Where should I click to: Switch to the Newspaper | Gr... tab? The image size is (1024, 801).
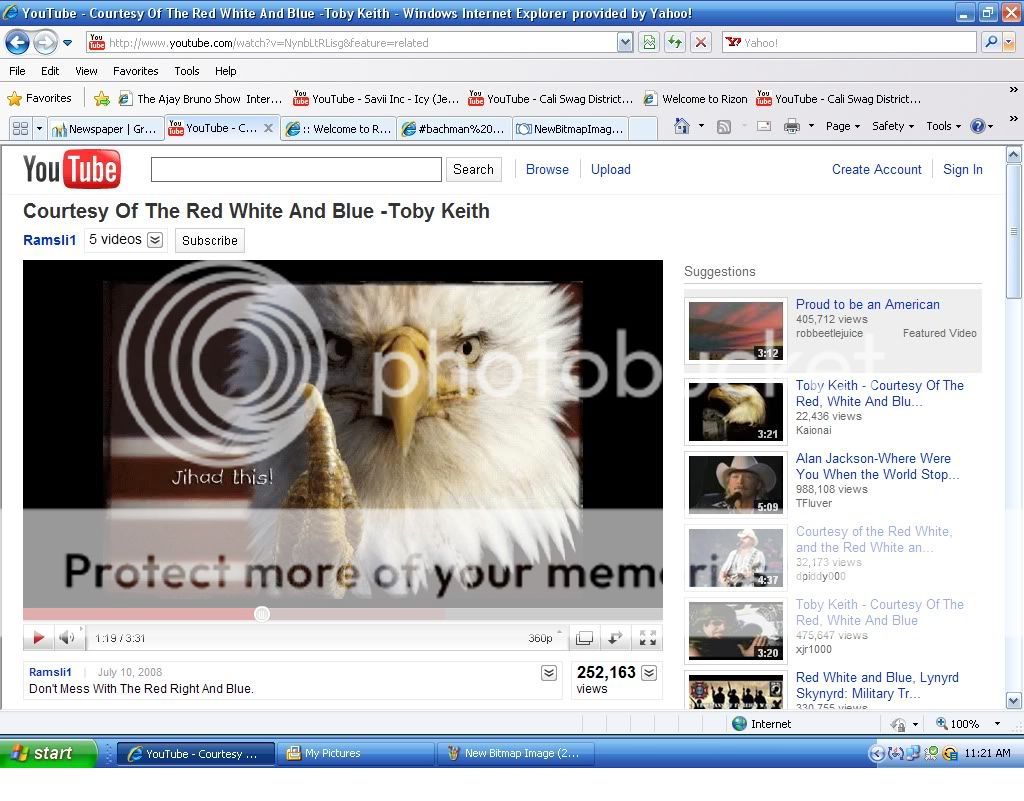point(106,129)
